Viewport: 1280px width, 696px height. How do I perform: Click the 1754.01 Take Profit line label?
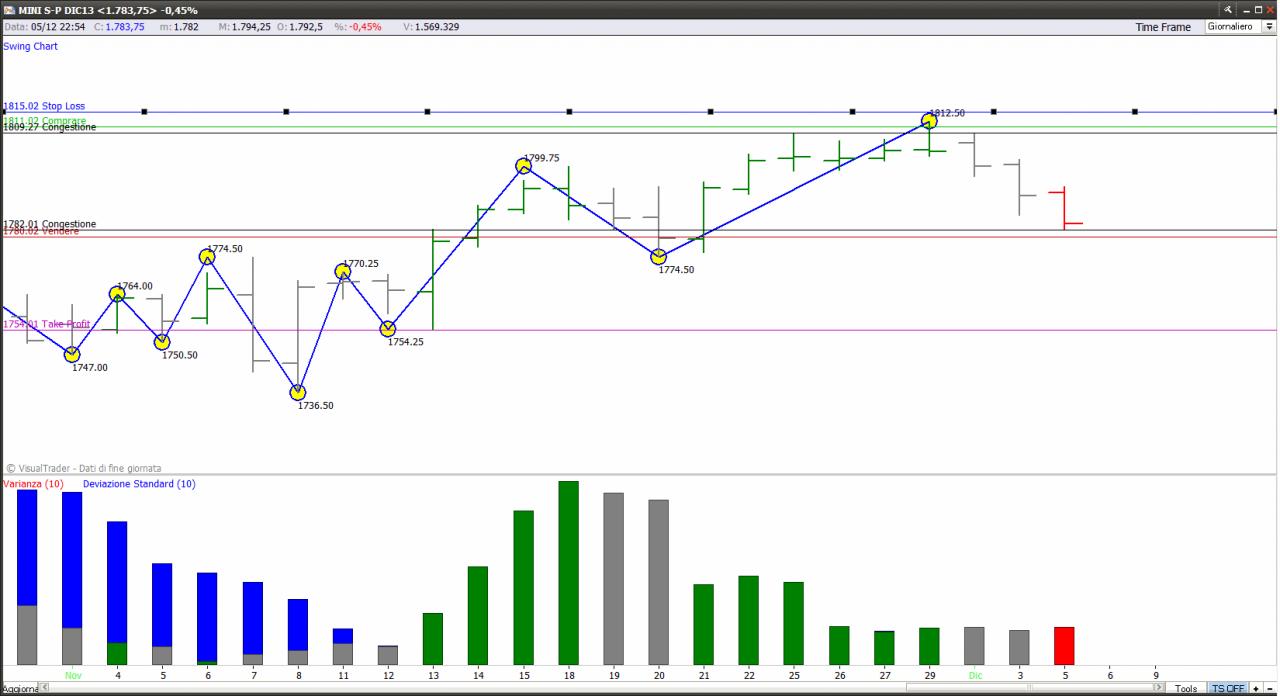point(46,324)
